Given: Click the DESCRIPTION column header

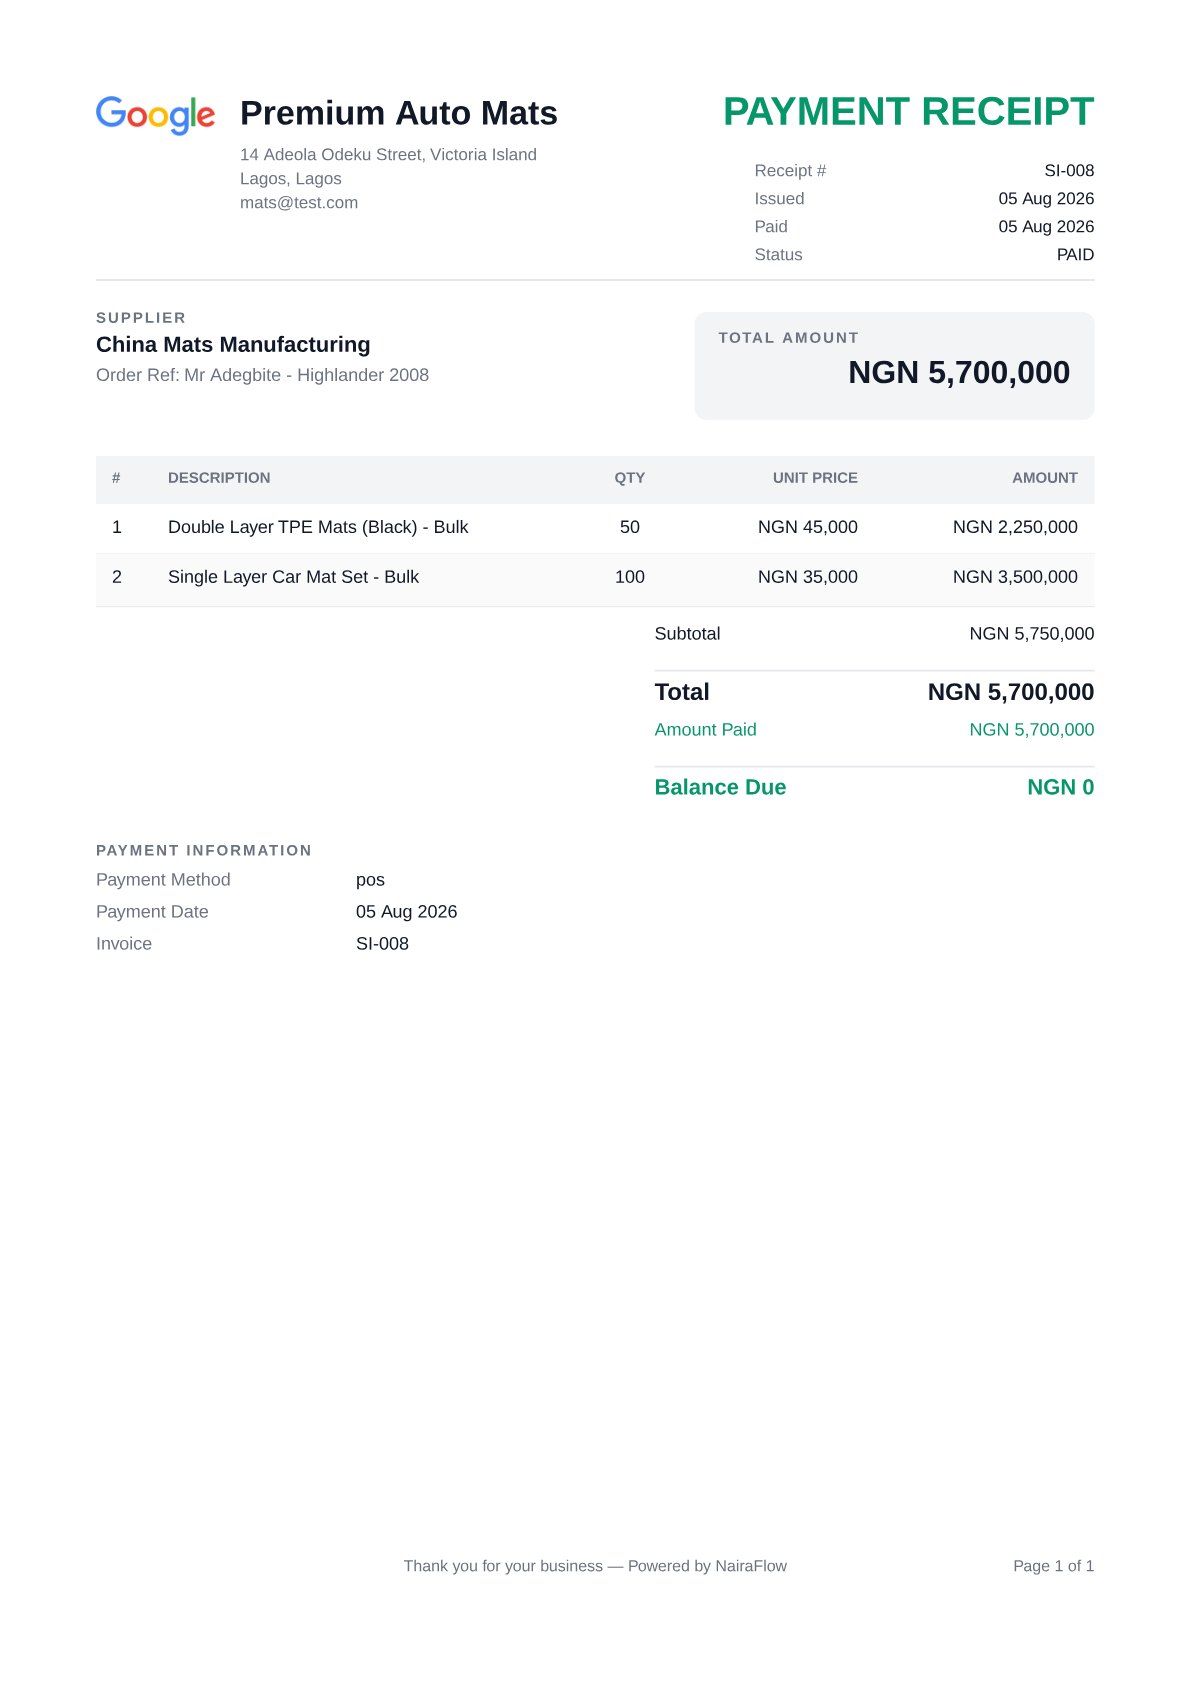Looking at the screenshot, I should click(x=219, y=478).
